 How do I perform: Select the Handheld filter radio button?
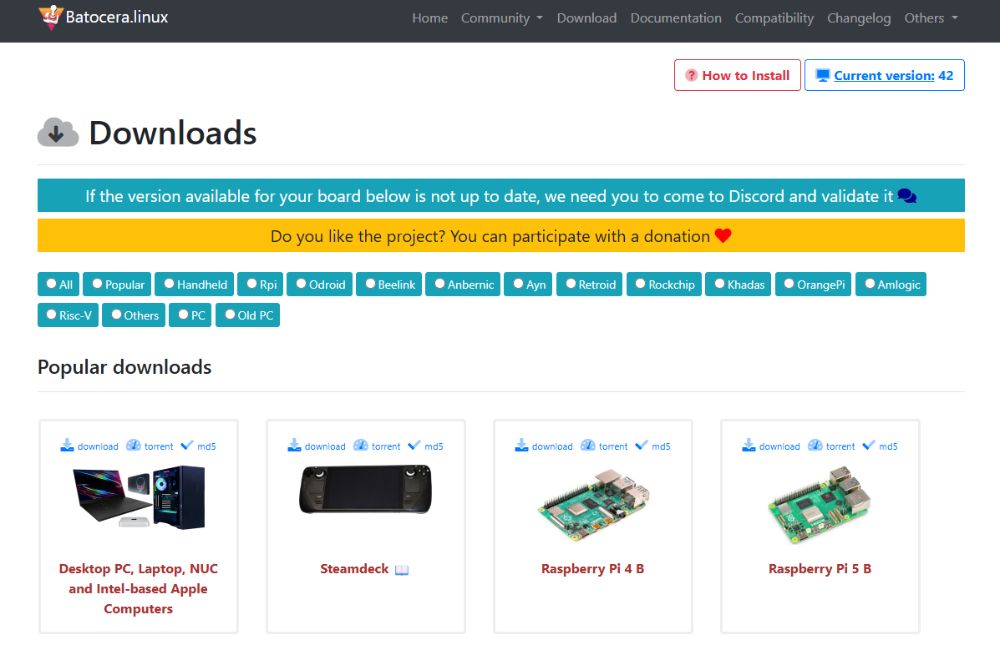tap(169, 284)
